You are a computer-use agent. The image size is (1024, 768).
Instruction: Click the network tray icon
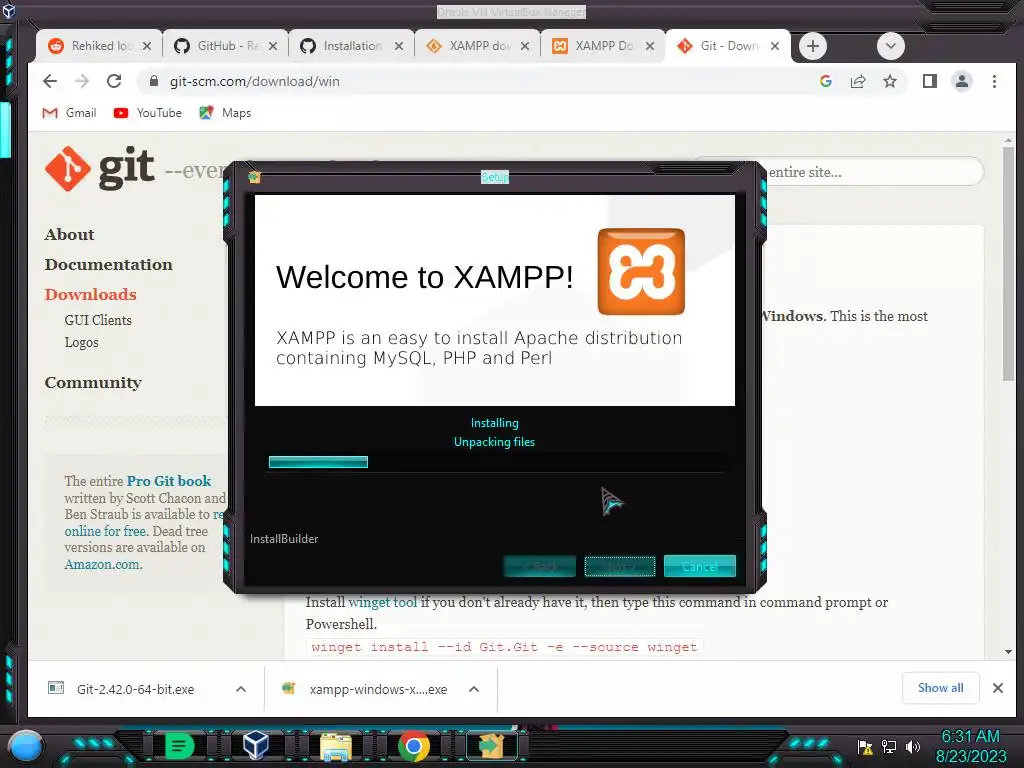pyautogui.click(x=889, y=746)
